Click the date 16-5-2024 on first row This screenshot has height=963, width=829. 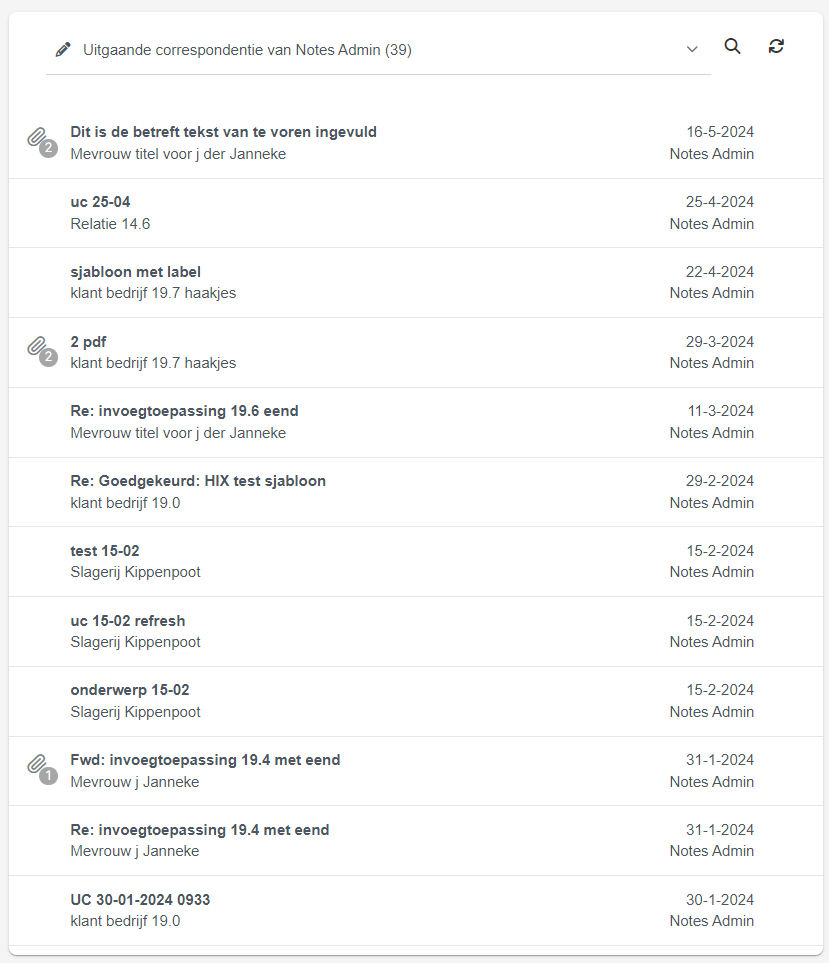720,132
